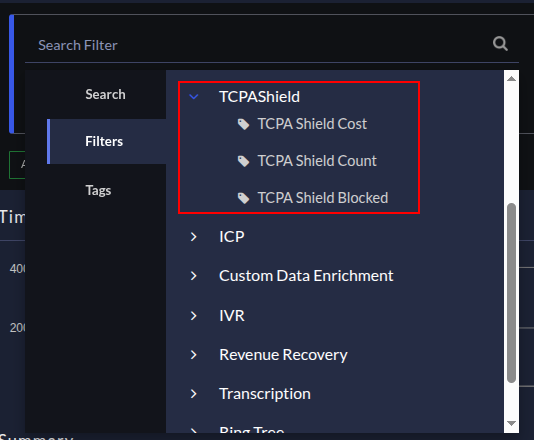Screen dimensions: 534x440
Task: Click the Revenue Recovery label
Action: (283, 355)
